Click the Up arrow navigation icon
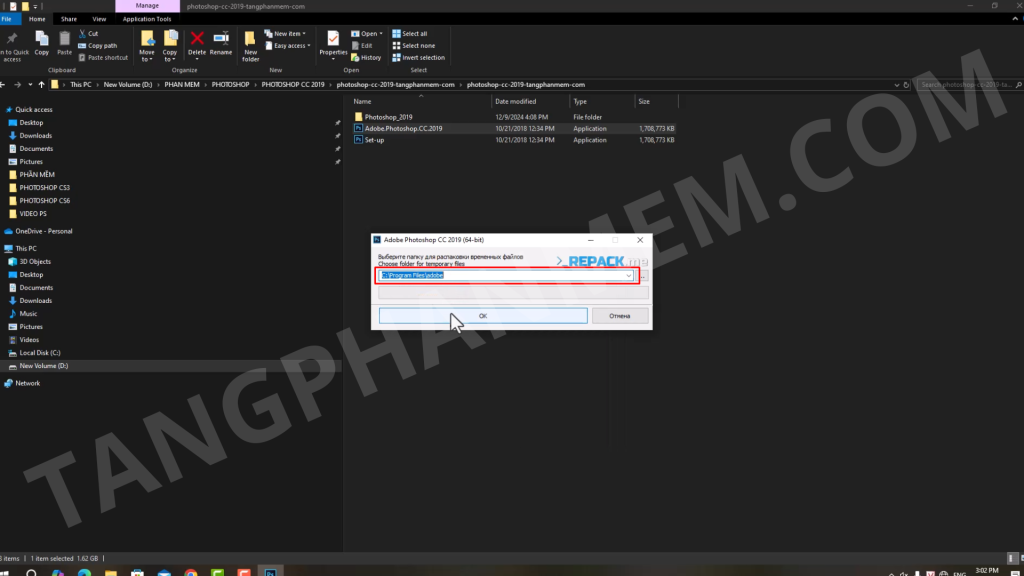 point(41,85)
